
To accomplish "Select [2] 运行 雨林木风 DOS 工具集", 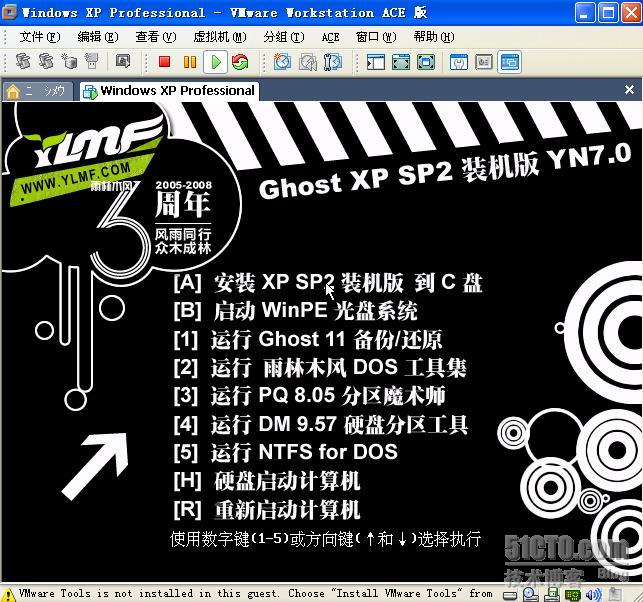I will coord(320,367).
